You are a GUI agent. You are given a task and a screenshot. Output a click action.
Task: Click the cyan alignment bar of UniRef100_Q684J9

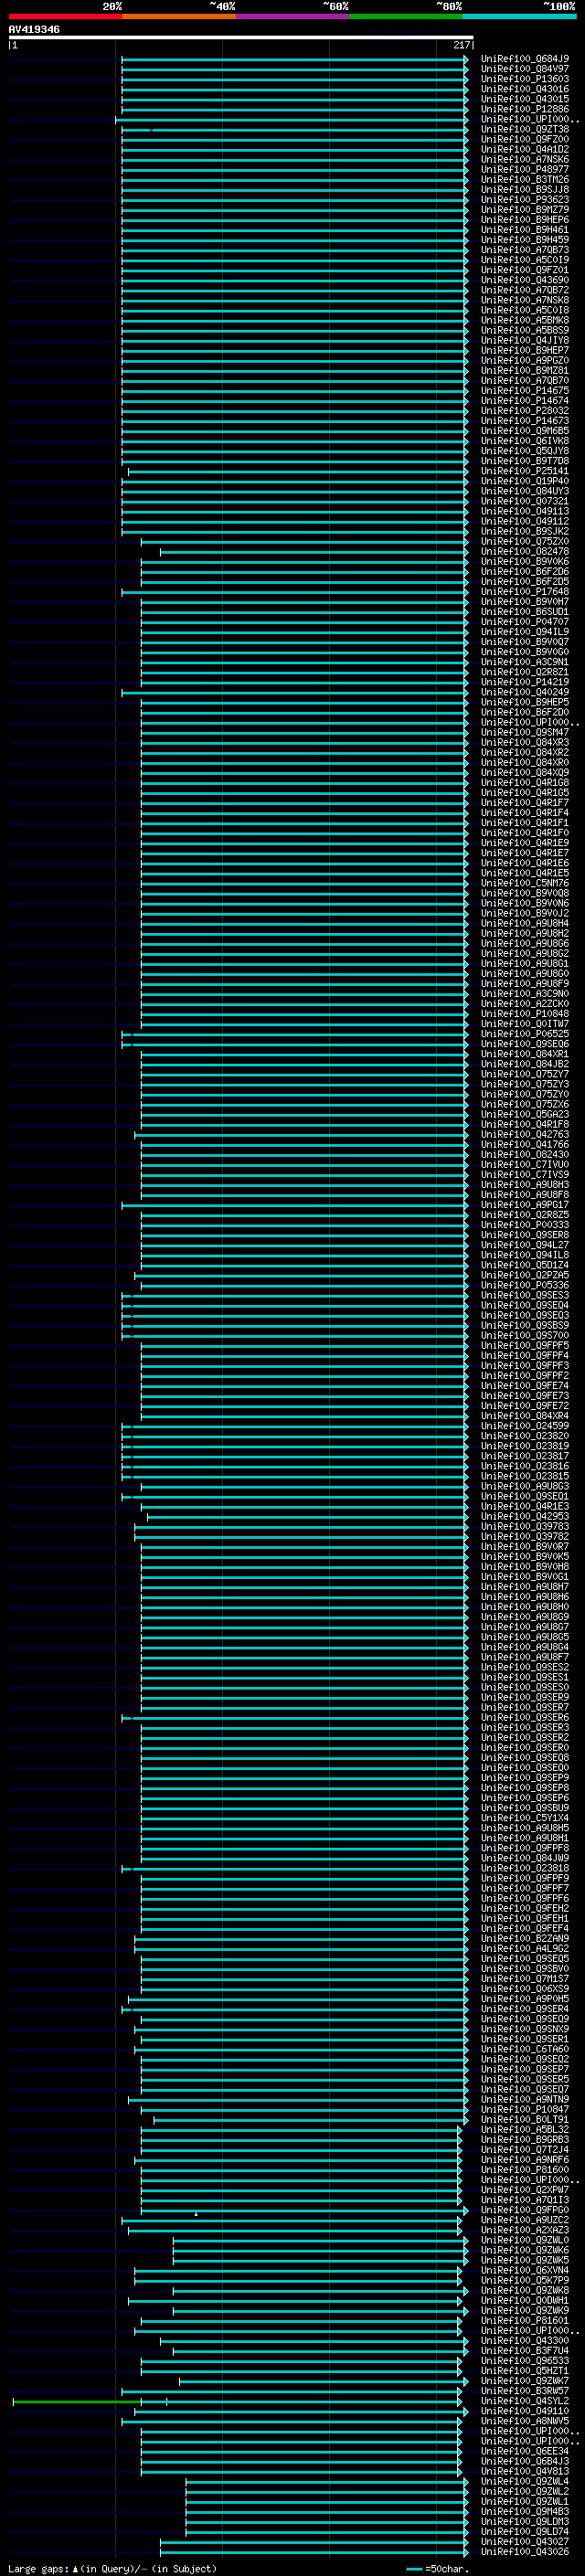point(294,59)
